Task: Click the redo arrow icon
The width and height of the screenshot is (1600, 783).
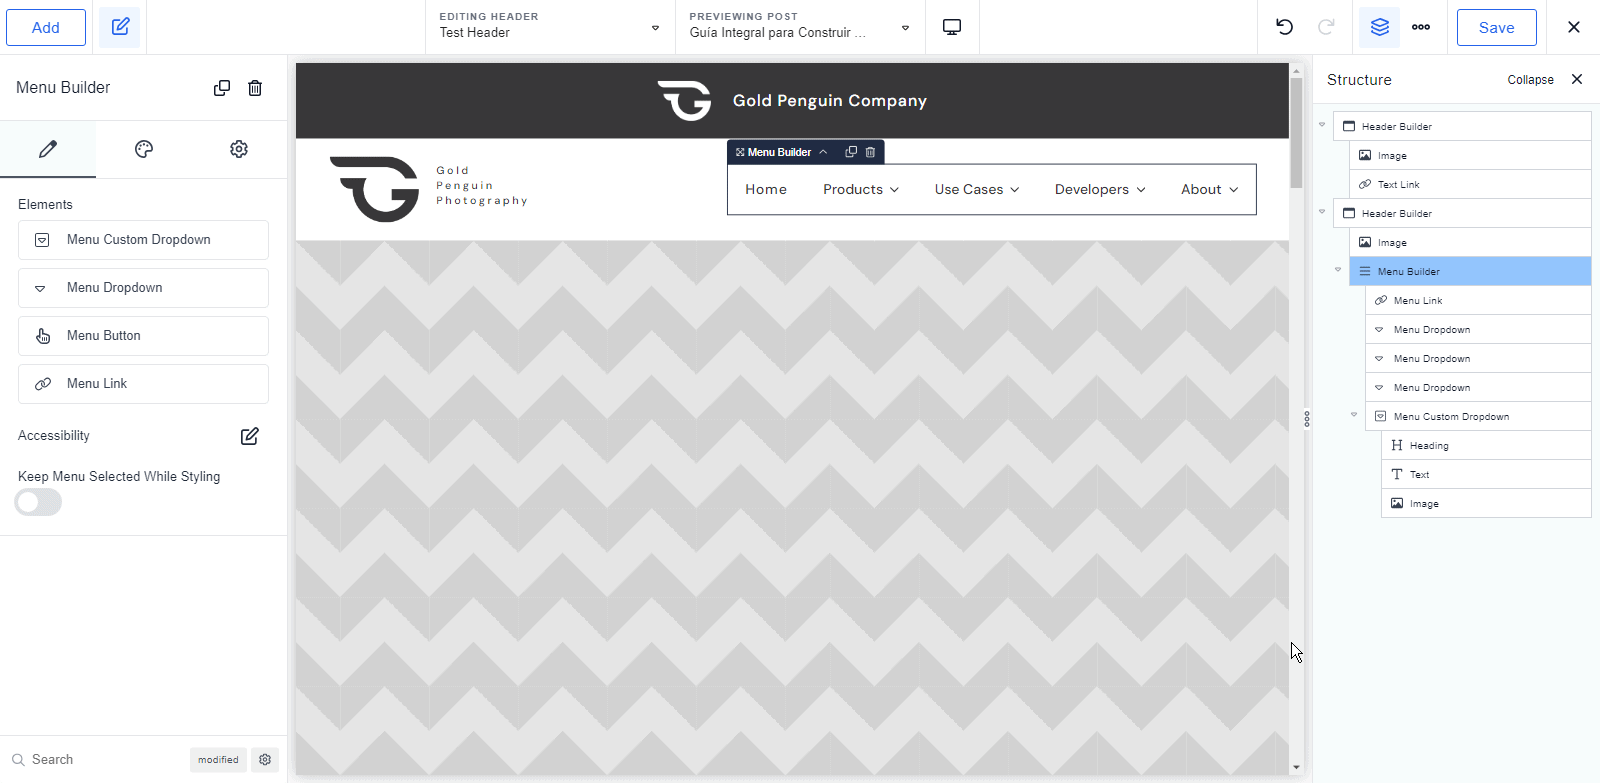Action: point(1326,27)
